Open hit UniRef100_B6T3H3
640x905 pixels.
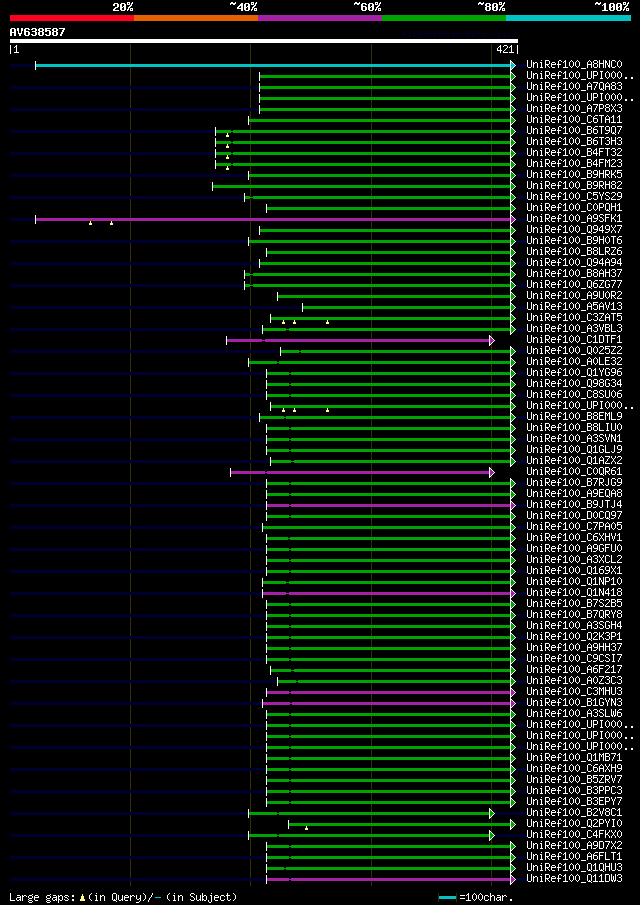pyautogui.click(x=574, y=141)
